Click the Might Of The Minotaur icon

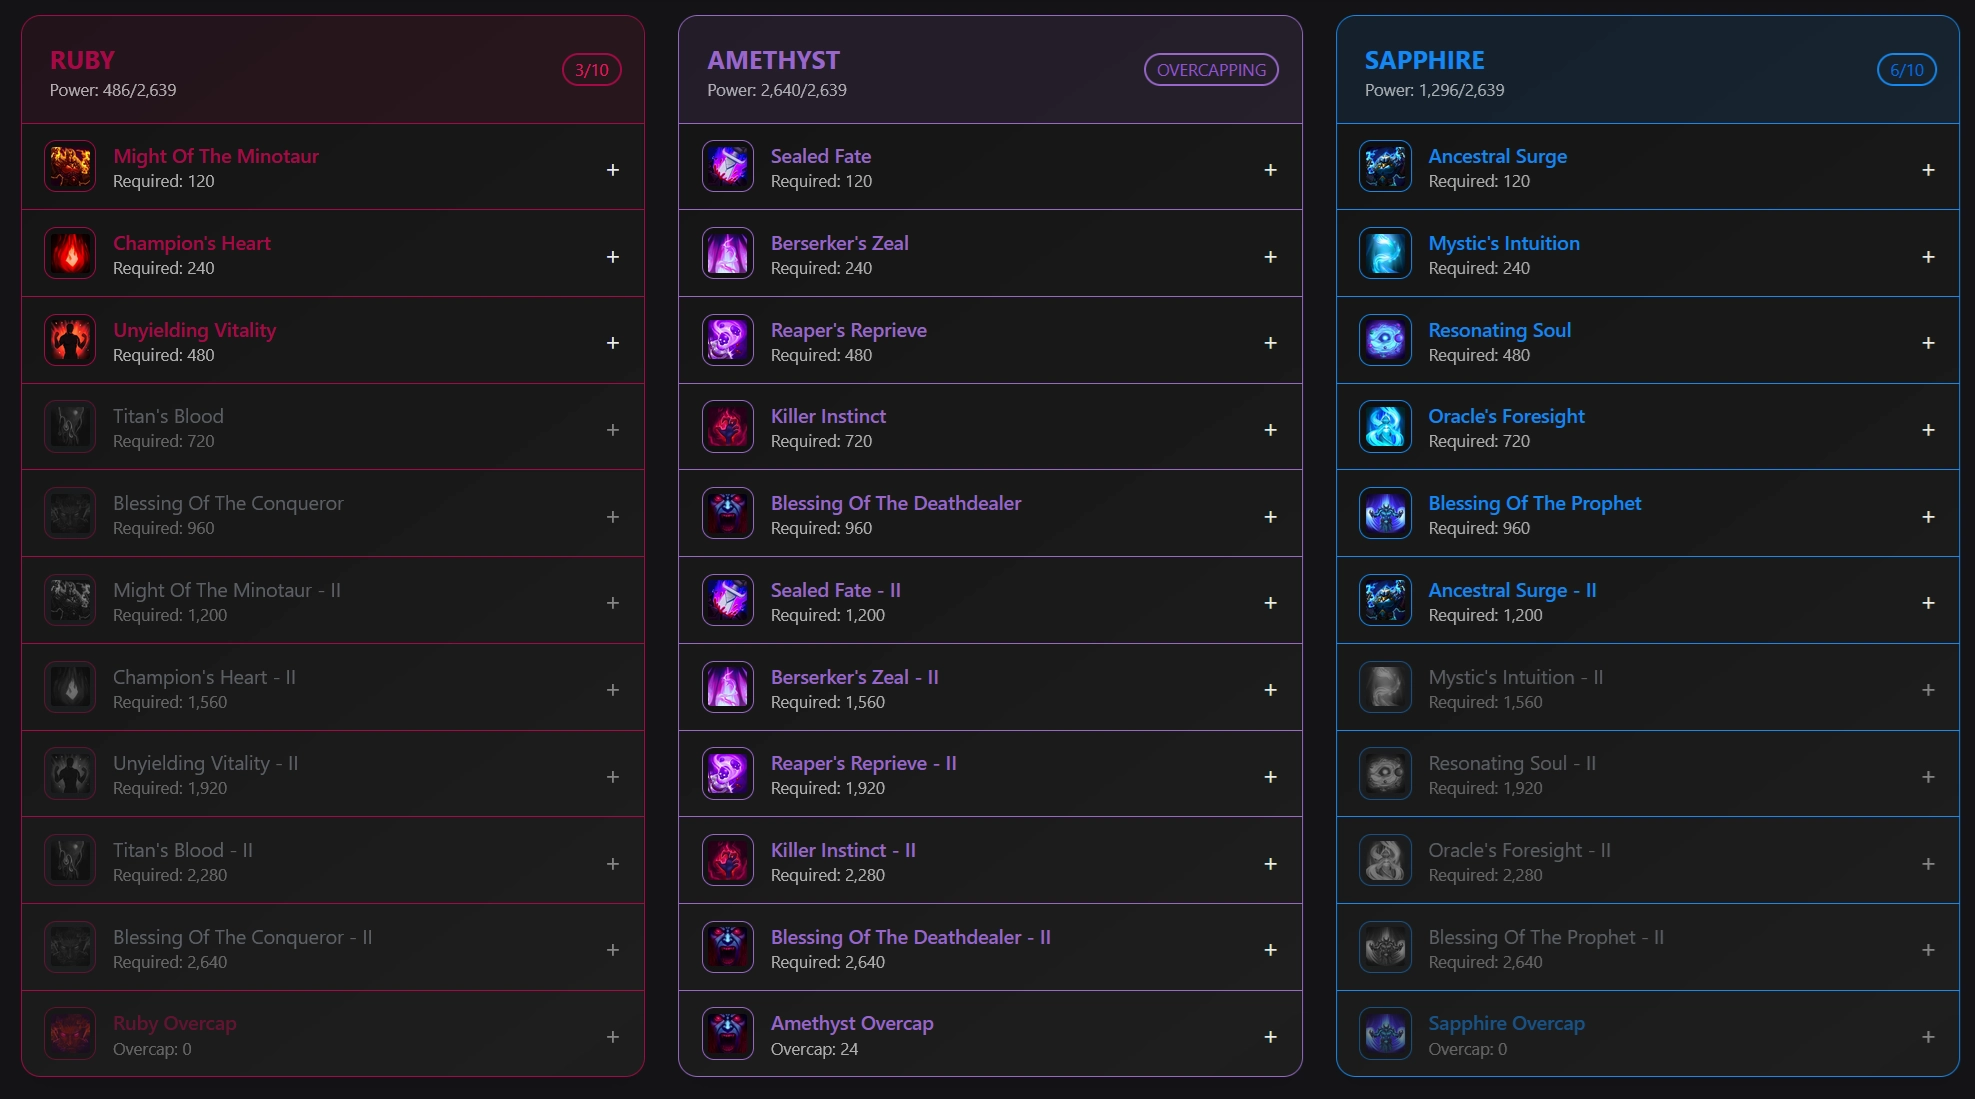click(70, 167)
